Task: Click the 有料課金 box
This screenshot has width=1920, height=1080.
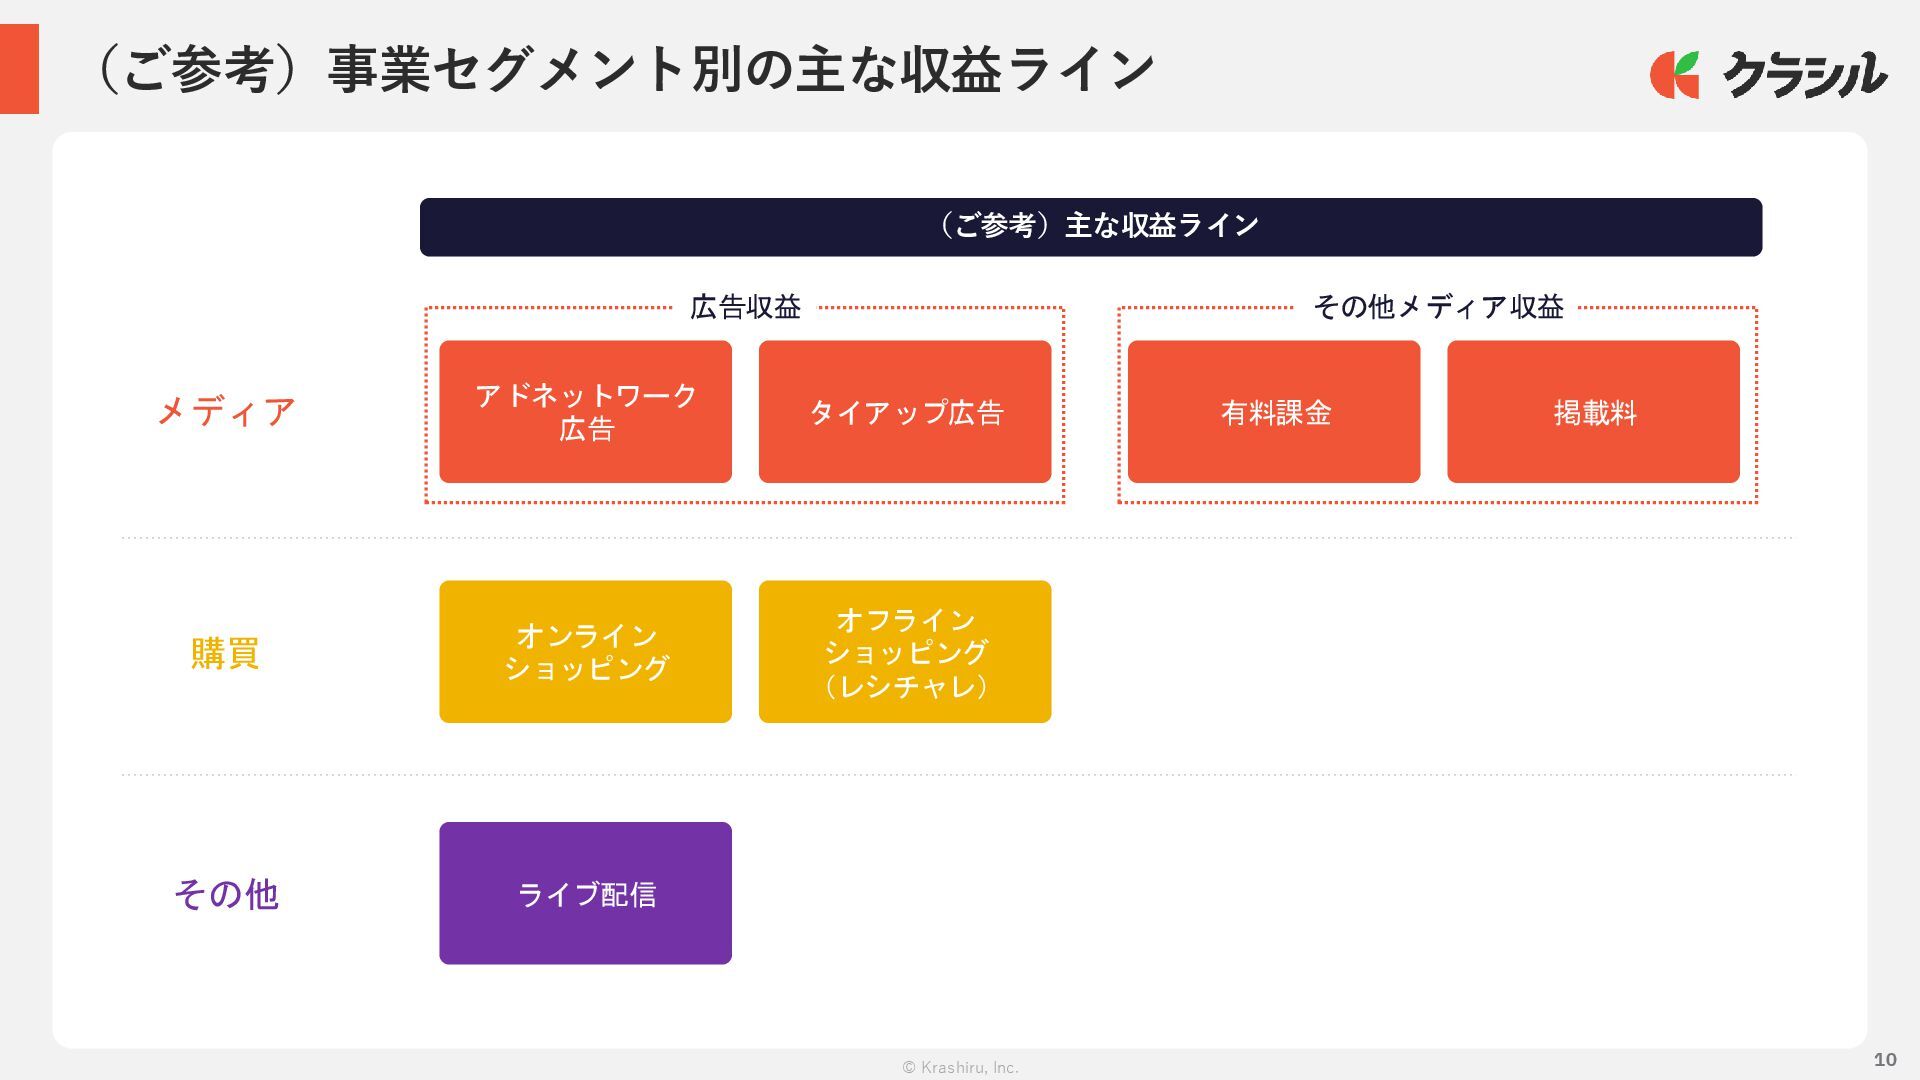Action: click(1273, 412)
